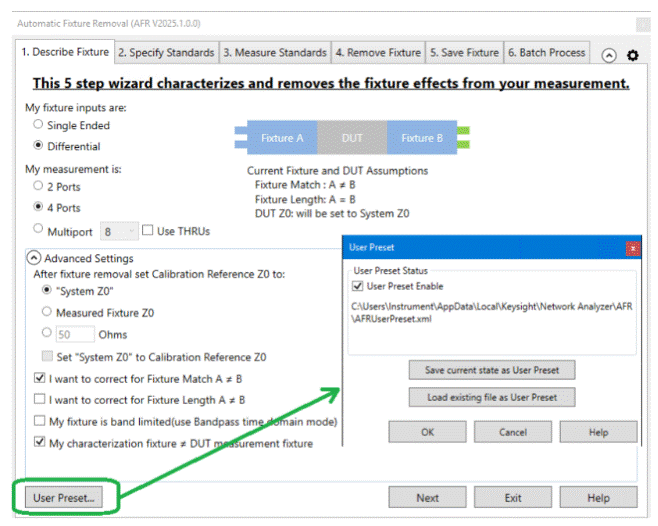
Task: Close the User Preset dialog
Action: [632, 247]
